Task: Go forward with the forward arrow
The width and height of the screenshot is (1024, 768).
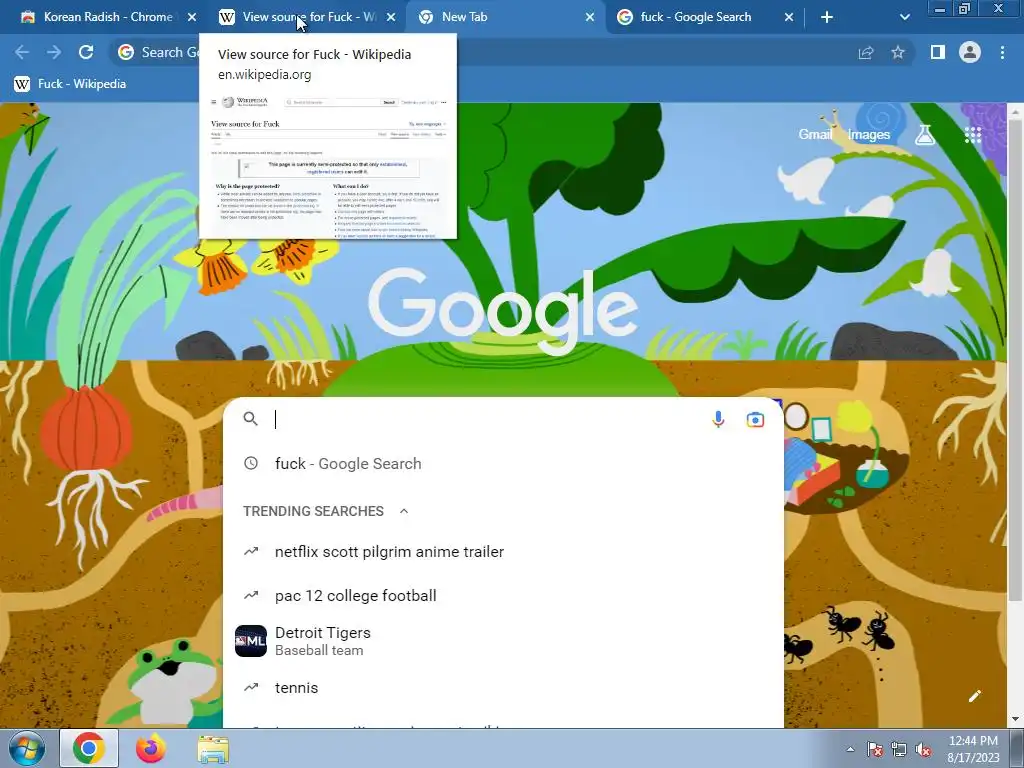Action: 54,52
